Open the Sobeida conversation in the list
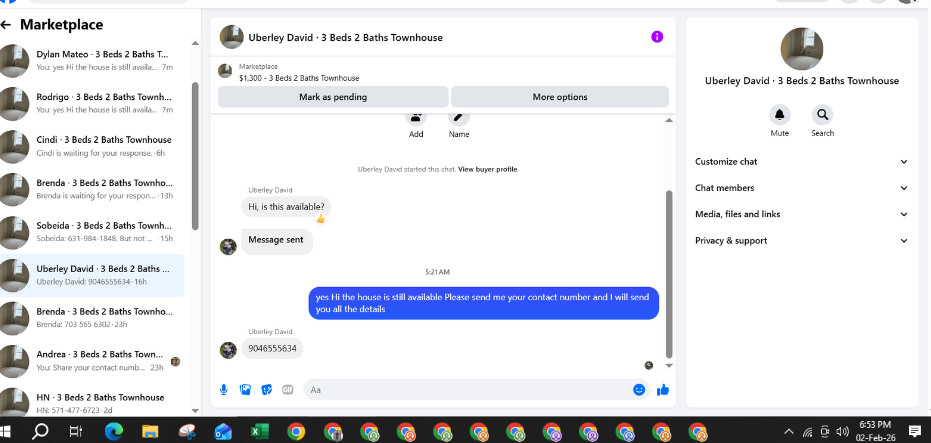This screenshot has height=443, width=931. pyautogui.click(x=92, y=232)
